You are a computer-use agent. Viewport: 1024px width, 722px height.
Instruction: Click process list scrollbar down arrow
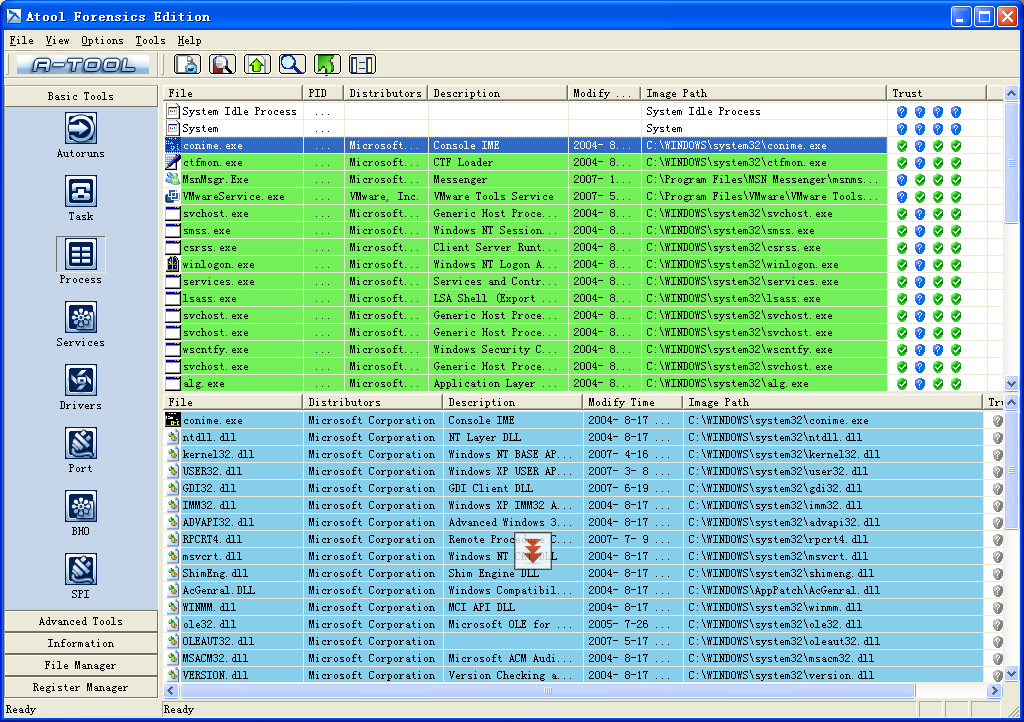point(1011,384)
